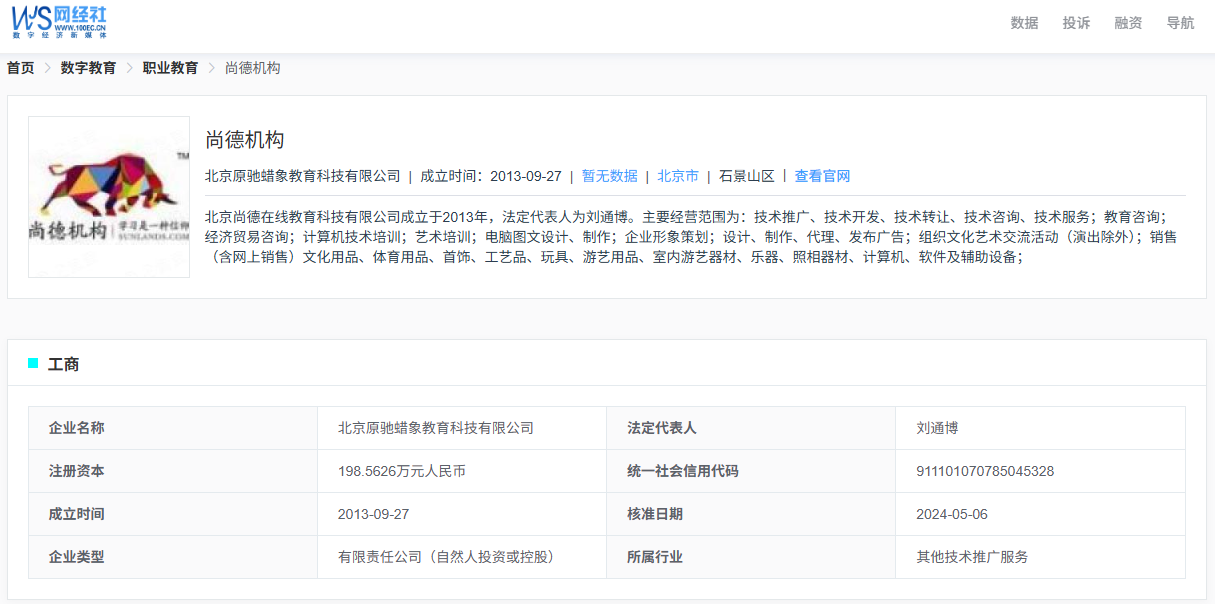Select the 企业名称 label cell
Image resolution: width=1215 pixels, height=604 pixels.
pyautogui.click(x=173, y=428)
